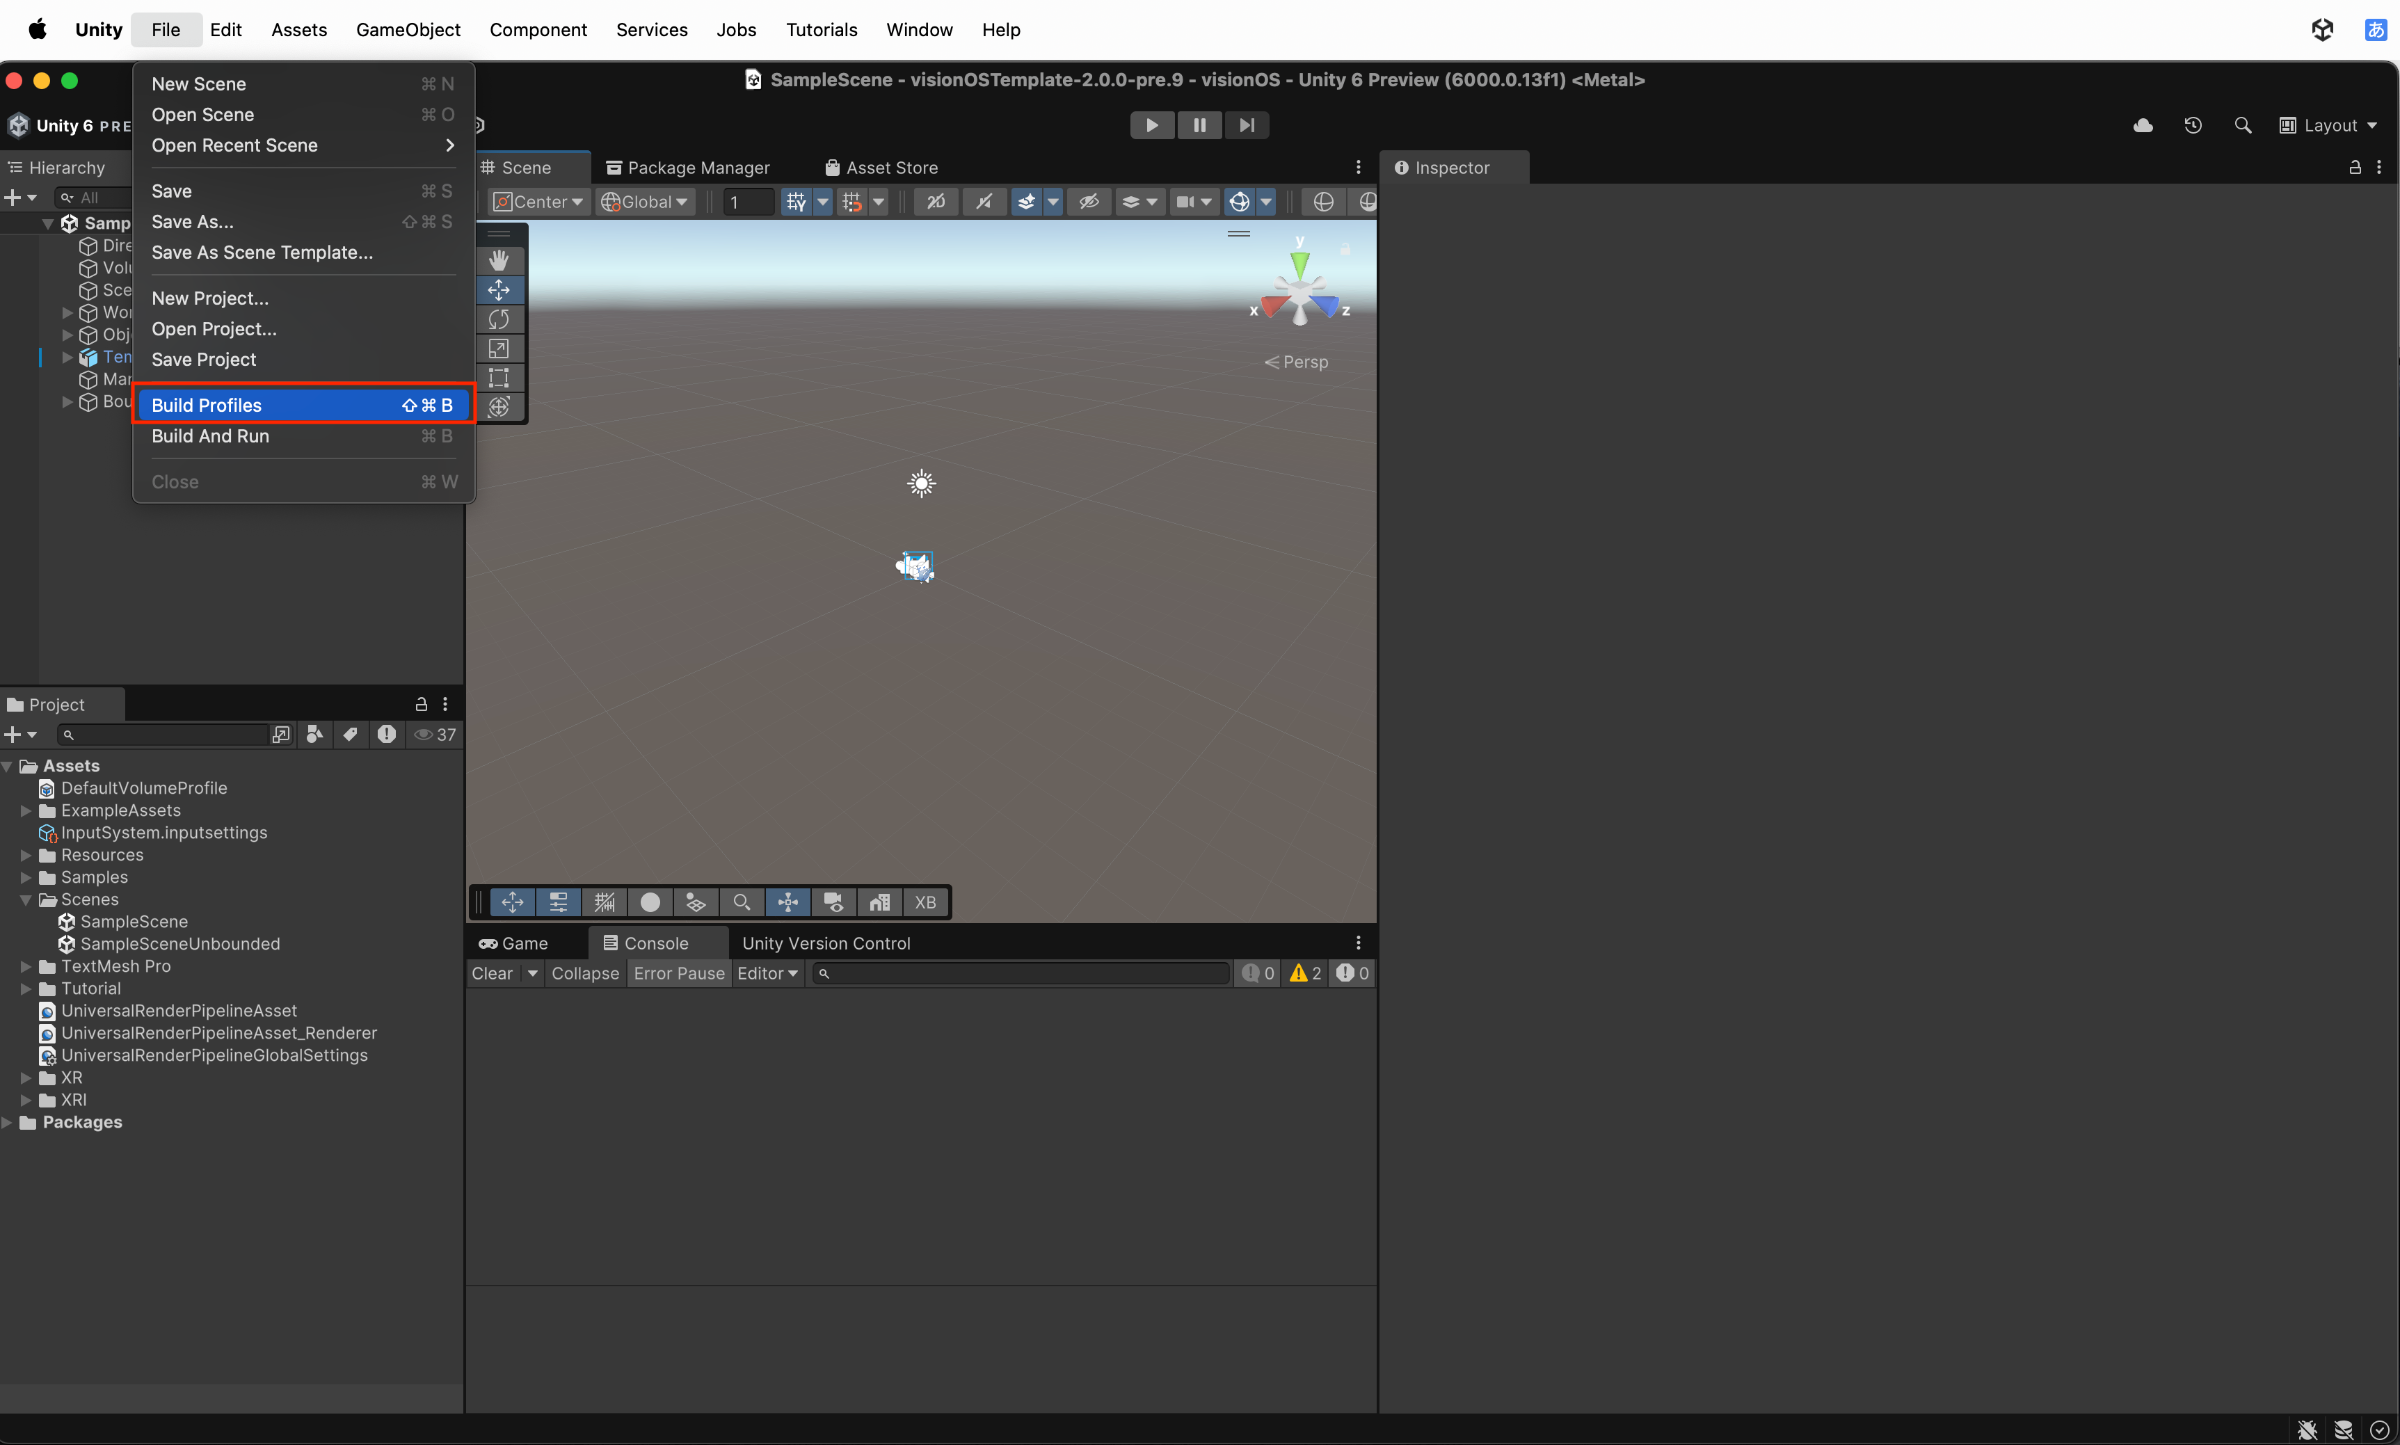Screen dimensions: 2400x1445
Task: Toggle hidden objects visibility icon
Action: [1089, 202]
